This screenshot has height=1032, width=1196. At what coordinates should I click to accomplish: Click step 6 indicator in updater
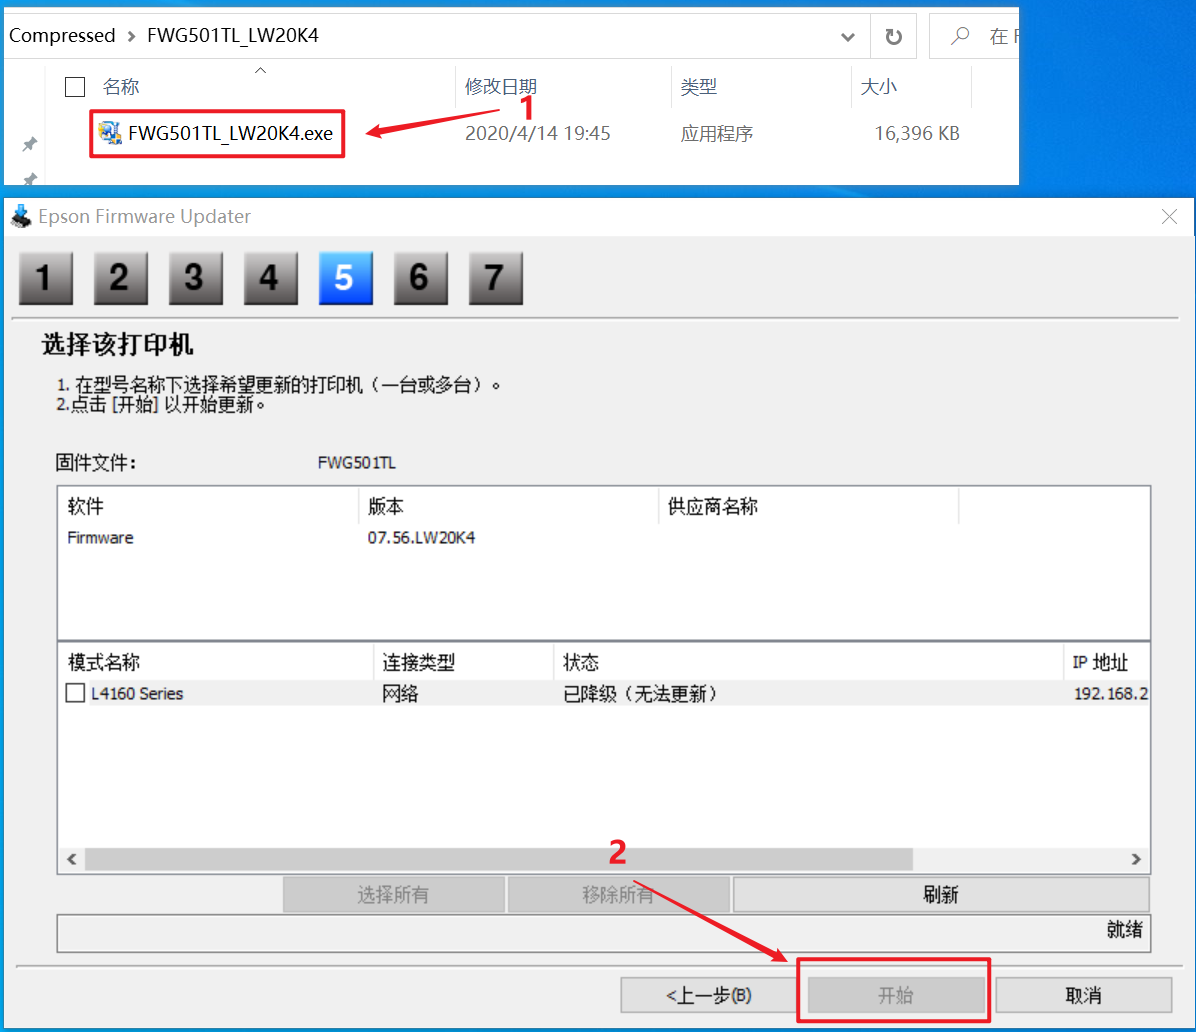(x=420, y=278)
